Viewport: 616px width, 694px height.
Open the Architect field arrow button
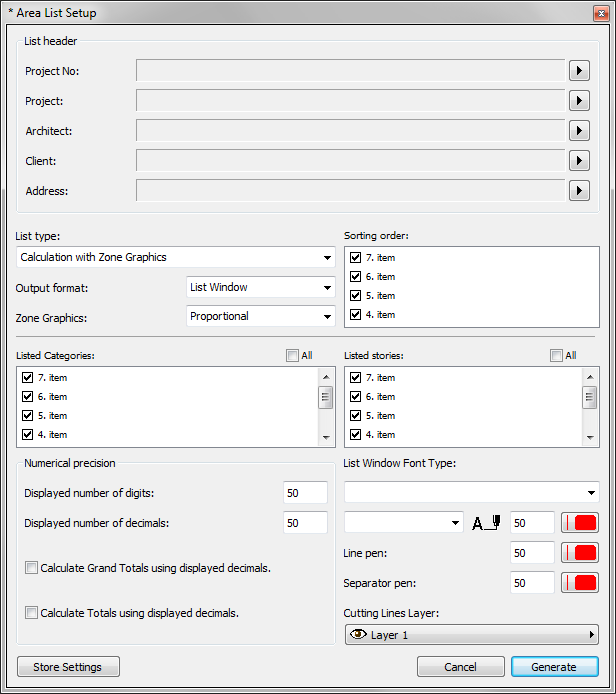(579, 130)
